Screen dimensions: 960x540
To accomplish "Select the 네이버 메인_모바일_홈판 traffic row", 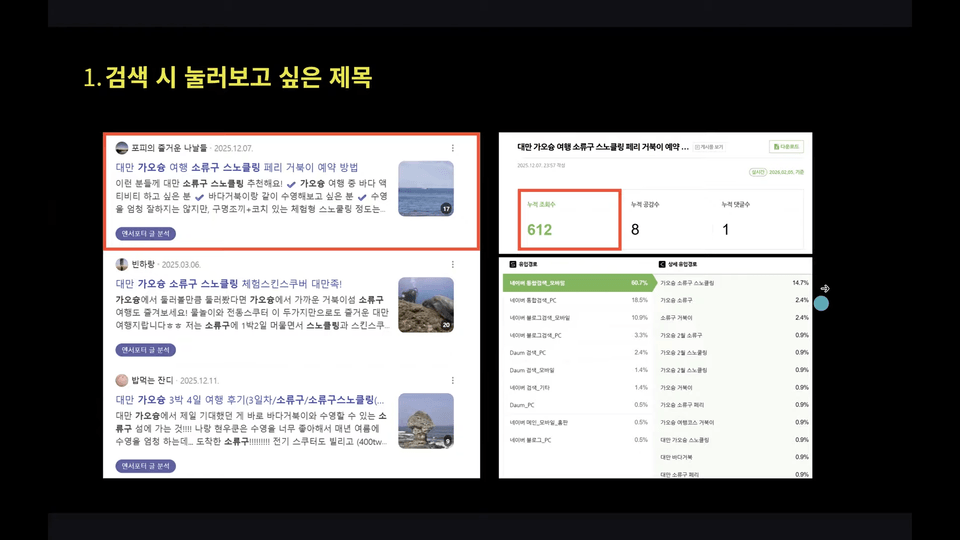I will [579, 422].
